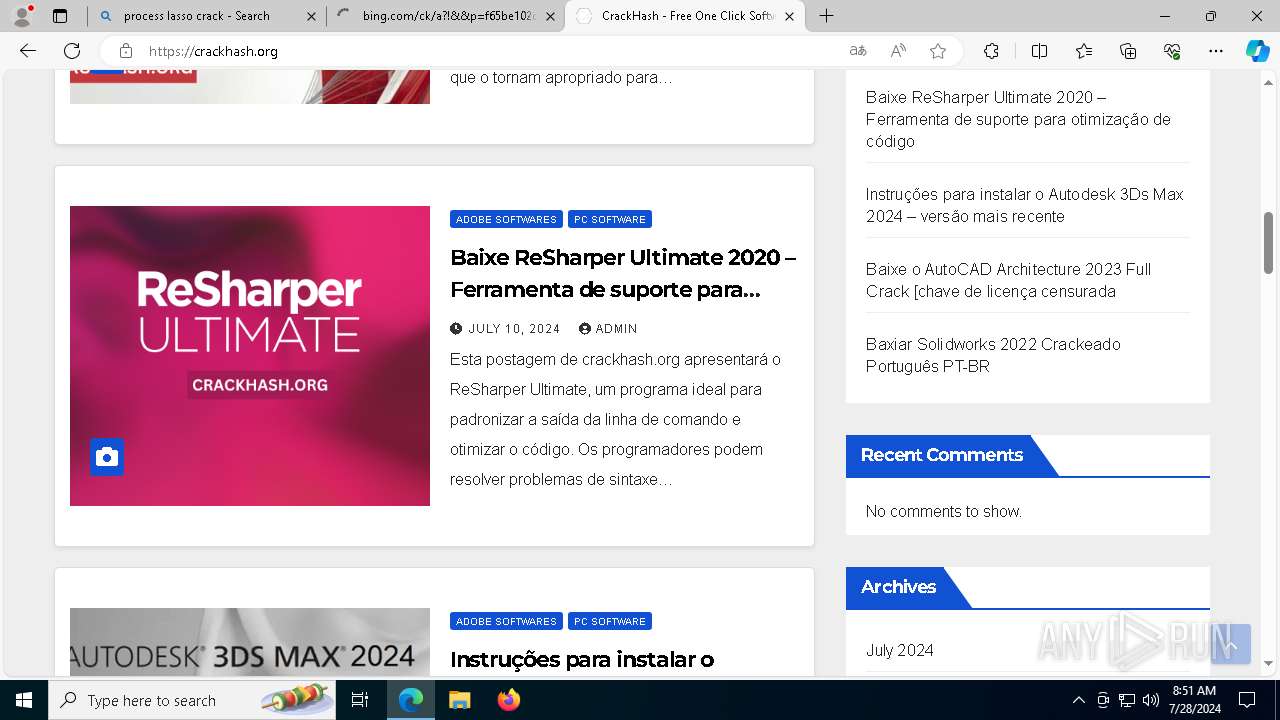Screen dimensions: 1280x720
Task: Open the ReSharper Ultimate thumbnail image
Action: [250, 356]
